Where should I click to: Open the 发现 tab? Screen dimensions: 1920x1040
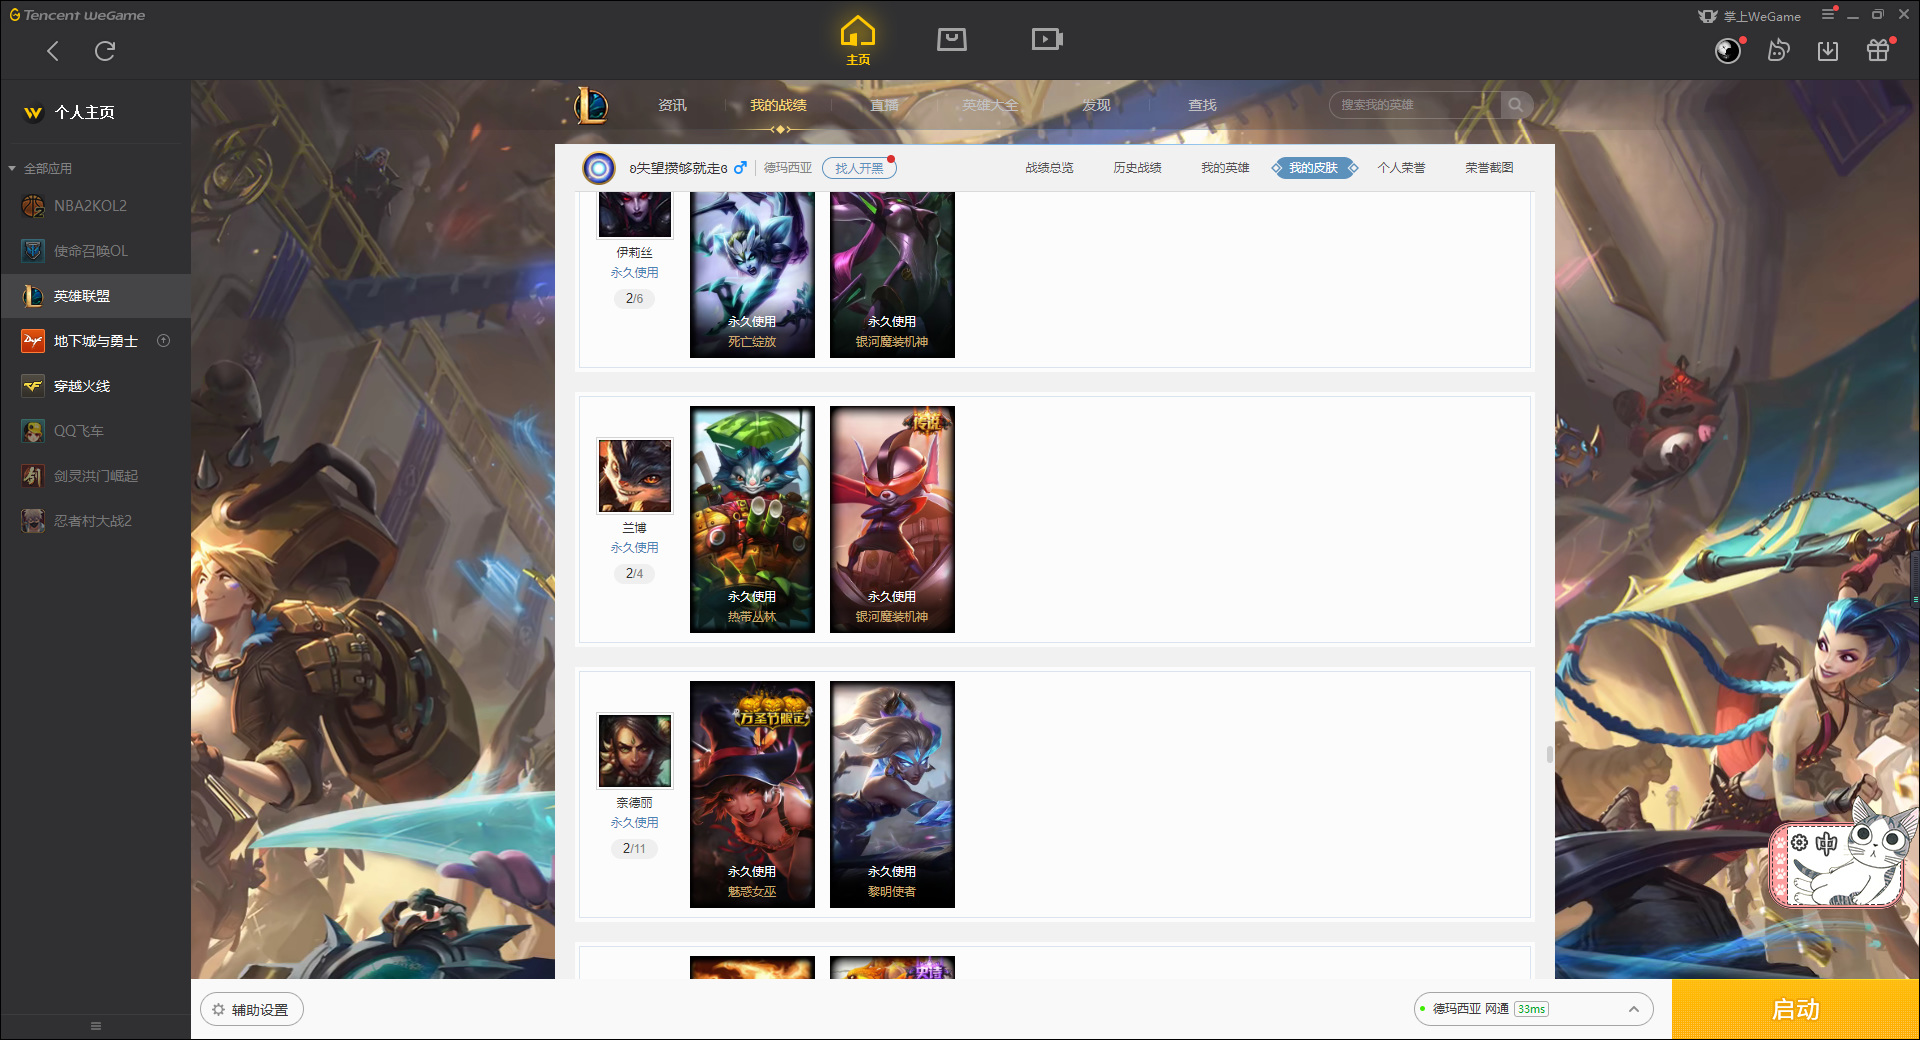tap(1096, 105)
